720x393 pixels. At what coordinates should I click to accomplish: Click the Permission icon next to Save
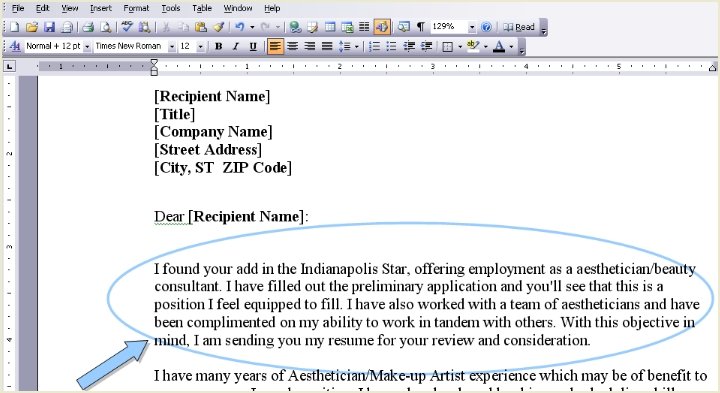(x=67, y=27)
